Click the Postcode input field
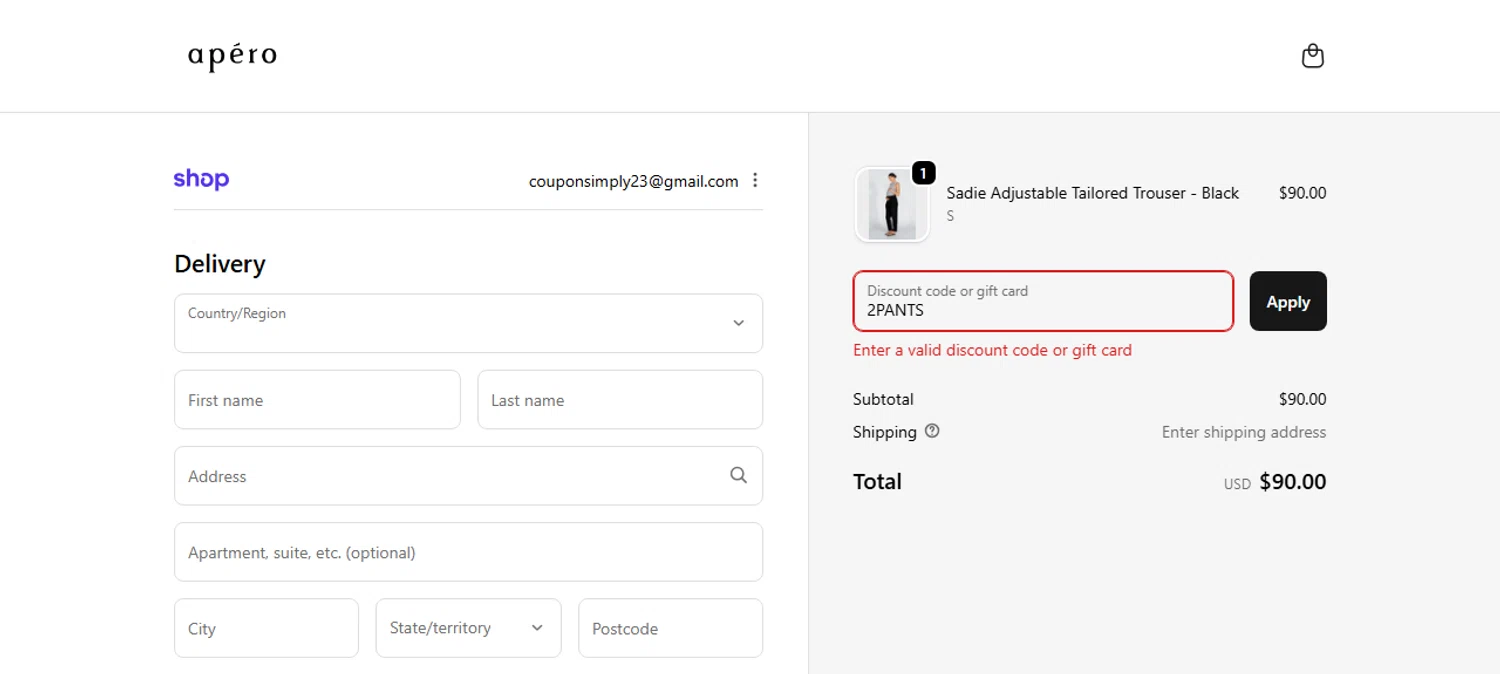1500x674 pixels. coord(670,628)
